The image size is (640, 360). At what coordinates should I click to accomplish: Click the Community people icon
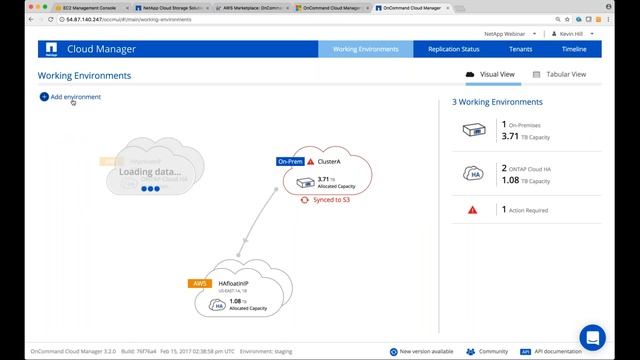point(471,351)
